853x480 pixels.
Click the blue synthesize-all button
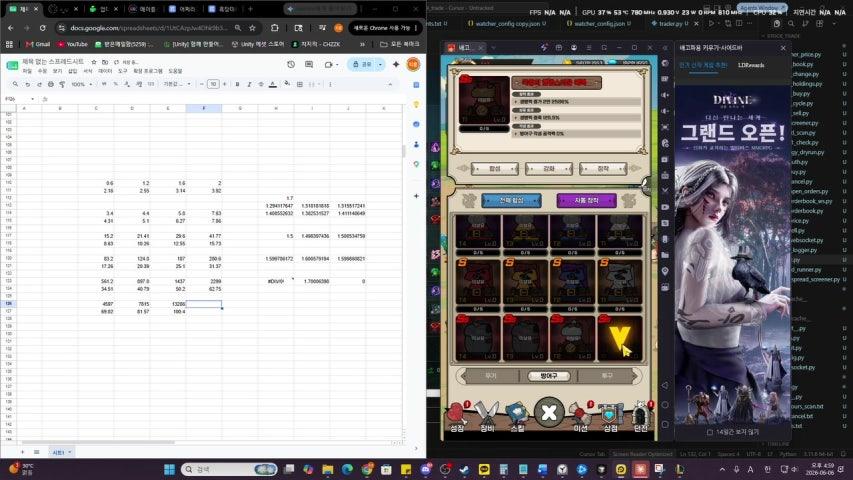coord(511,200)
